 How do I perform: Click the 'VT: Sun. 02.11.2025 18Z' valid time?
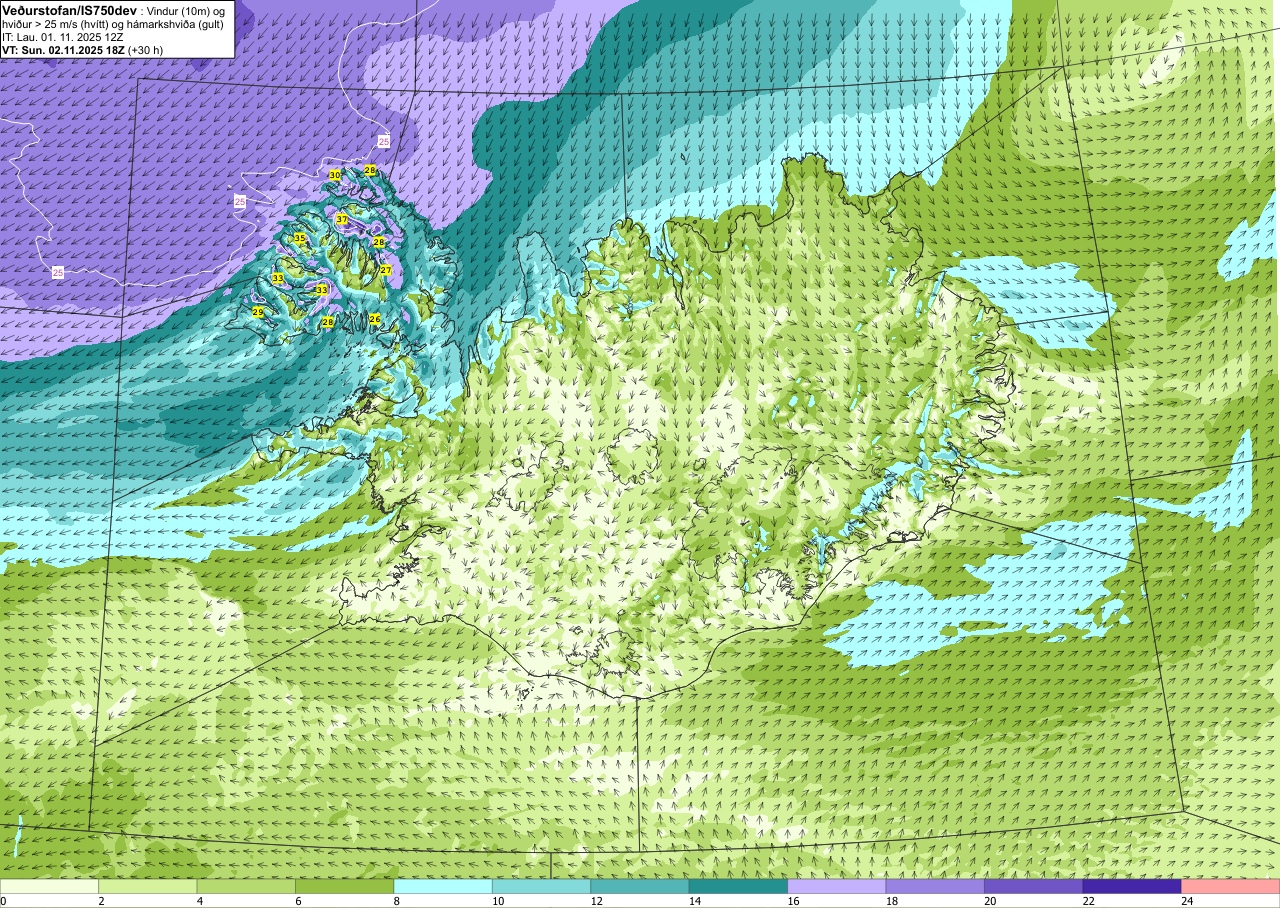click(x=63, y=49)
